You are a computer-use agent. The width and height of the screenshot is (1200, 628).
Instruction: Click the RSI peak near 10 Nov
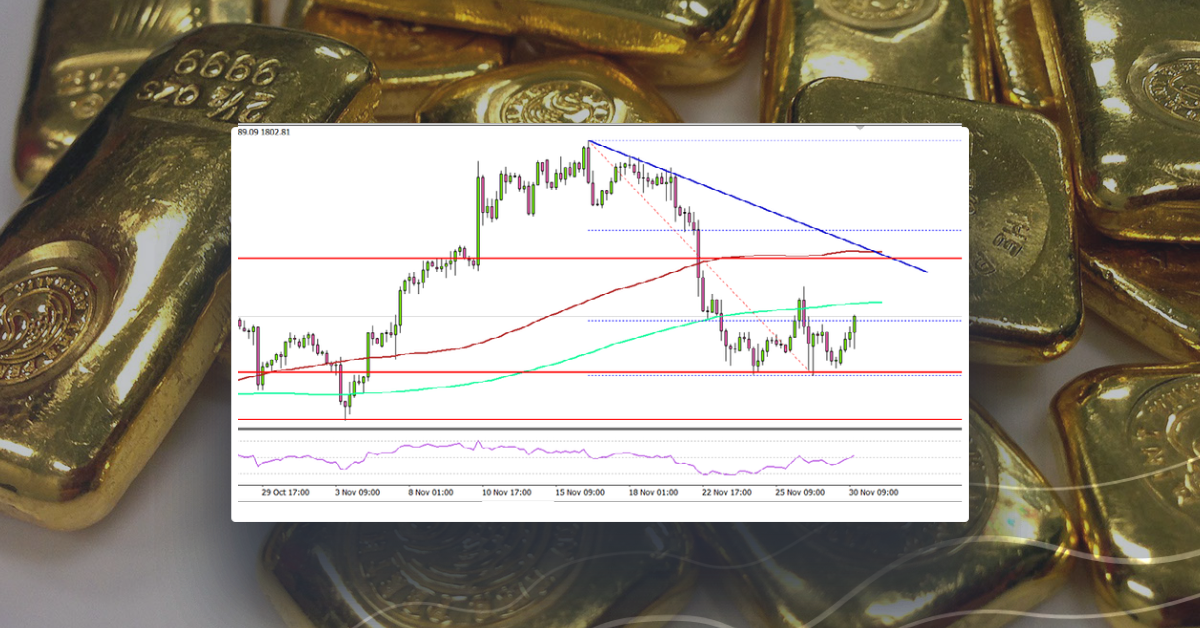477,441
